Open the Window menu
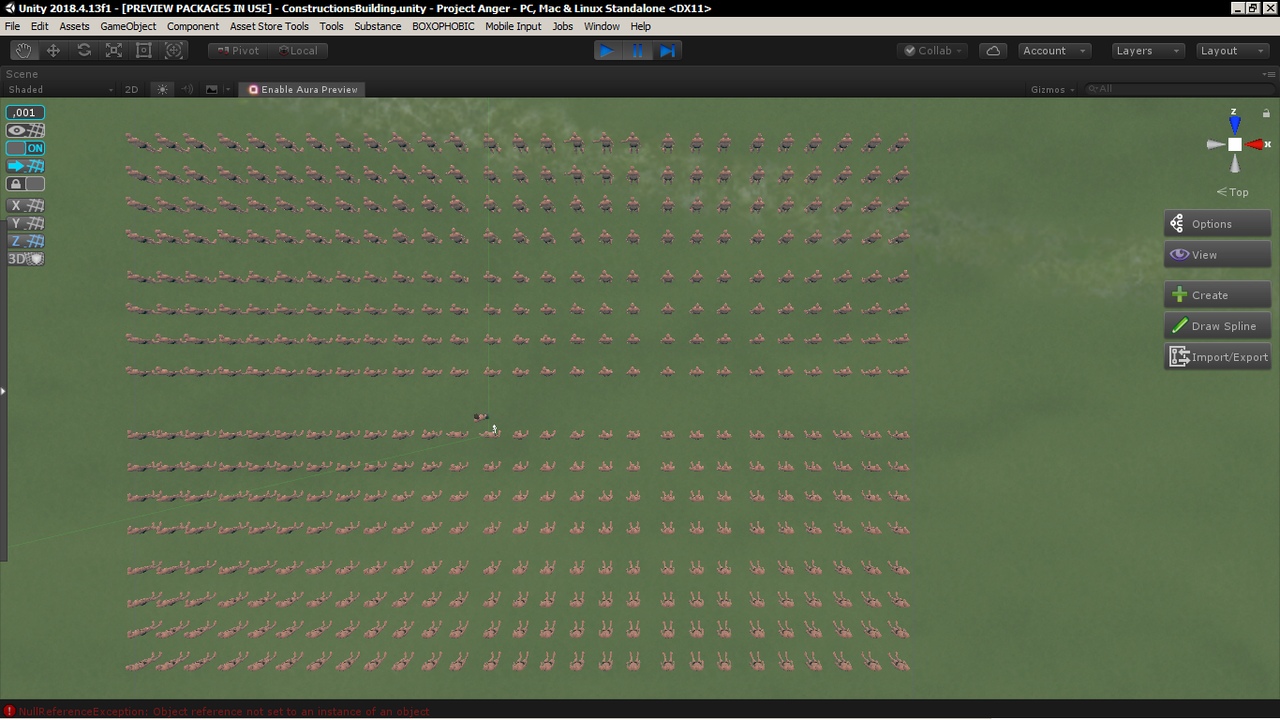This screenshot has width=1280, height=720. 601,26
